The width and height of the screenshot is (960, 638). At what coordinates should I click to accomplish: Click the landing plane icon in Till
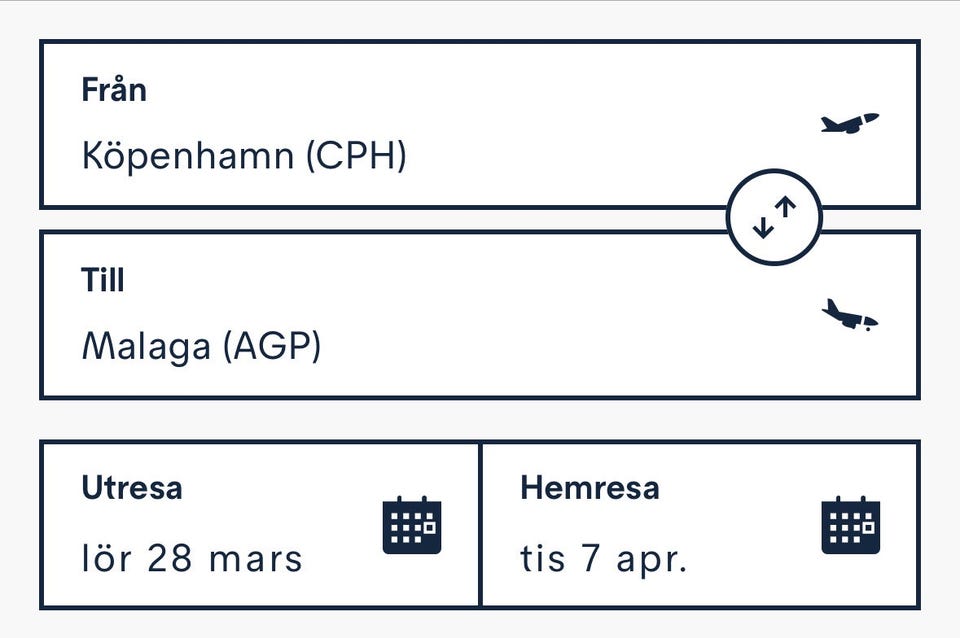click(x=850, y=315)
